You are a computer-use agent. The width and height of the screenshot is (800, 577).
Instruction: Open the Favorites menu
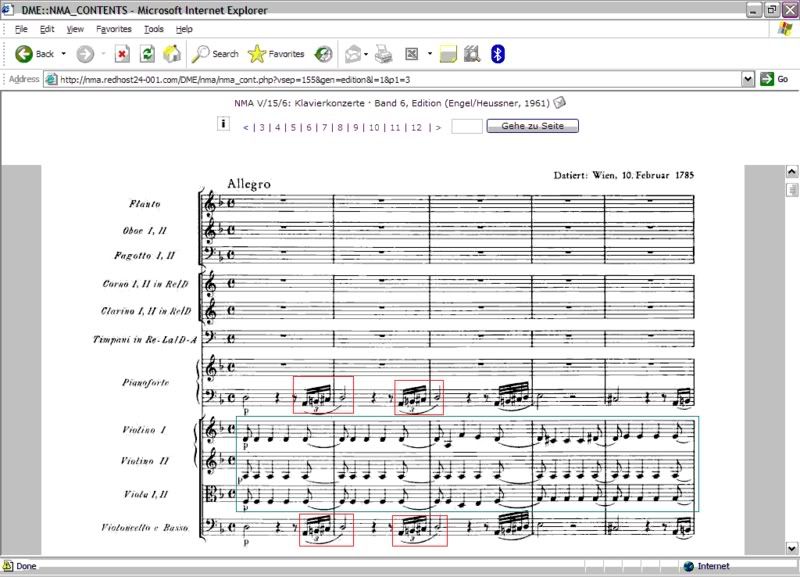(x=114, y=29)
